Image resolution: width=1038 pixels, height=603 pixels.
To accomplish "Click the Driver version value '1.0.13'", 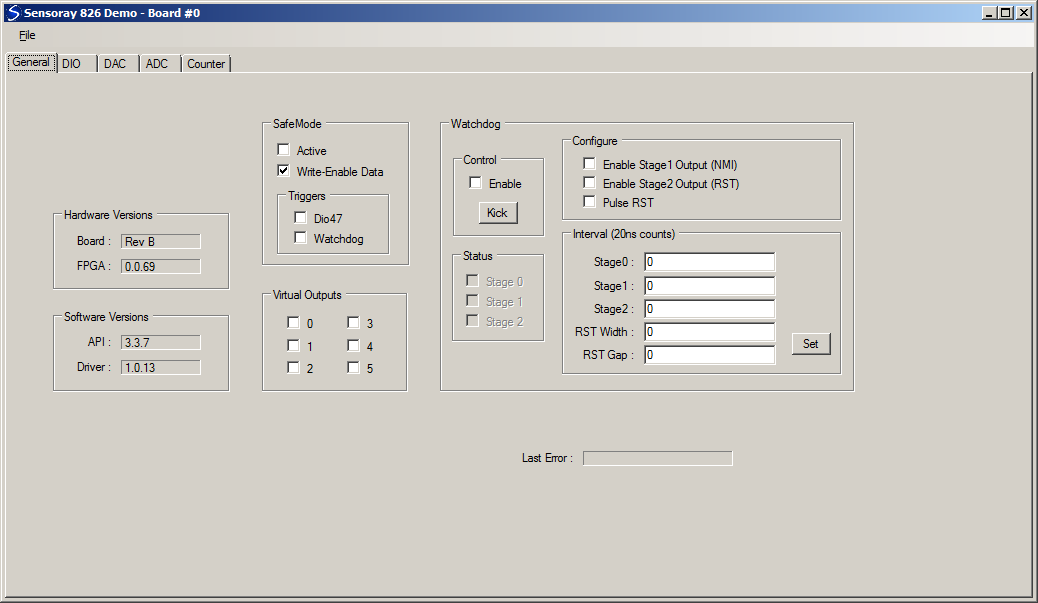I will 161,367.
